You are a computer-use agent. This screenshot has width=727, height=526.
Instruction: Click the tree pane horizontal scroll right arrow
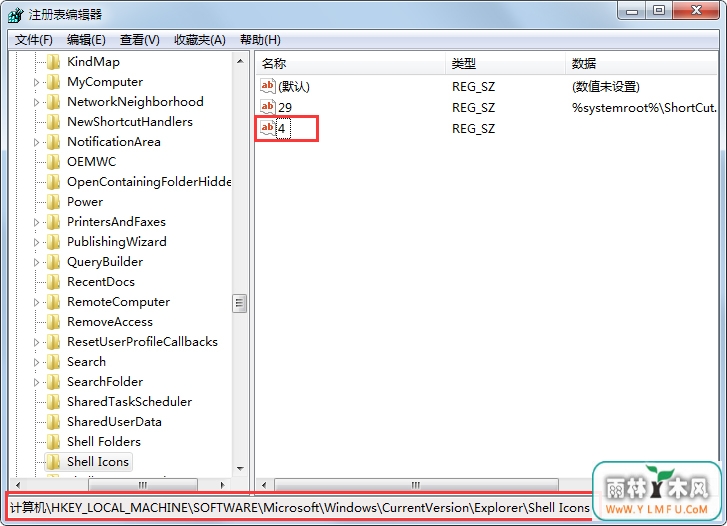tap(223, 485)
